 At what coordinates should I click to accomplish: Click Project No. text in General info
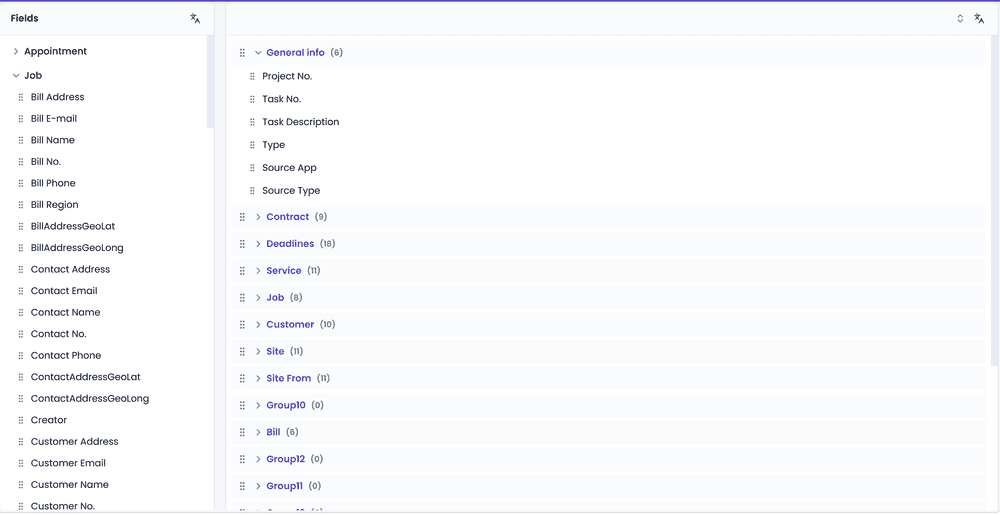click(287, 76)
